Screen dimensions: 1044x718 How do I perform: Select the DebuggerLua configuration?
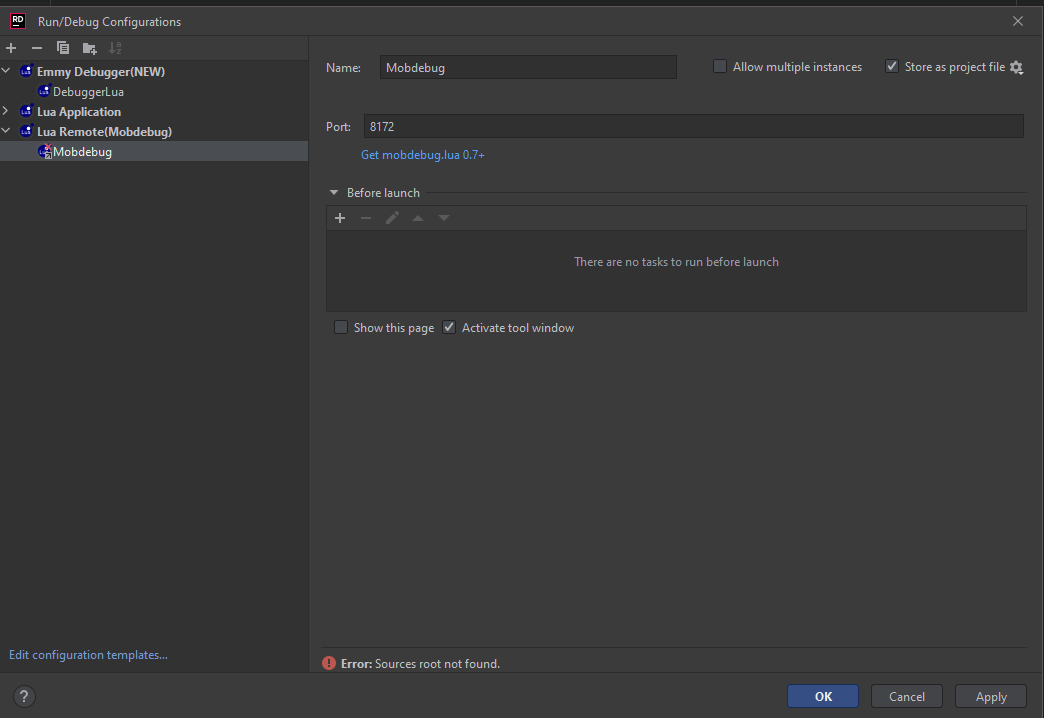(x=88, y=92)
